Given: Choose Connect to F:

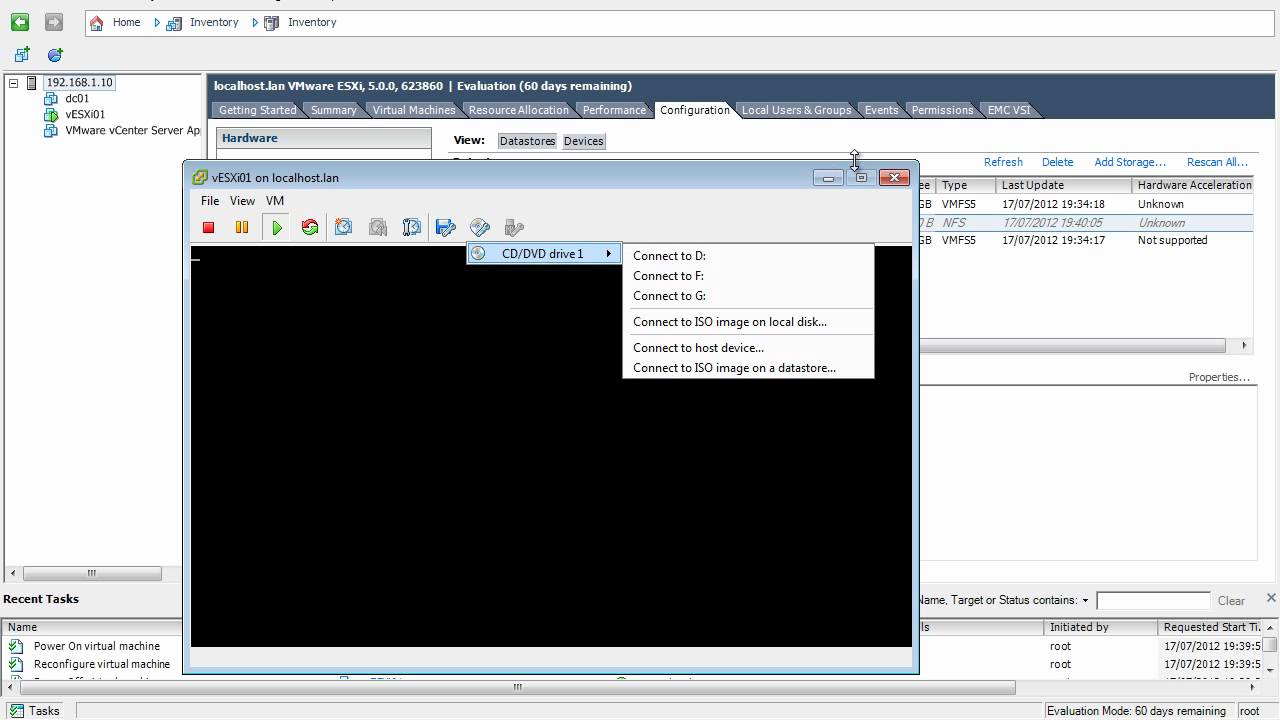Looking at the screenshot, I should [x=748, y=276].
